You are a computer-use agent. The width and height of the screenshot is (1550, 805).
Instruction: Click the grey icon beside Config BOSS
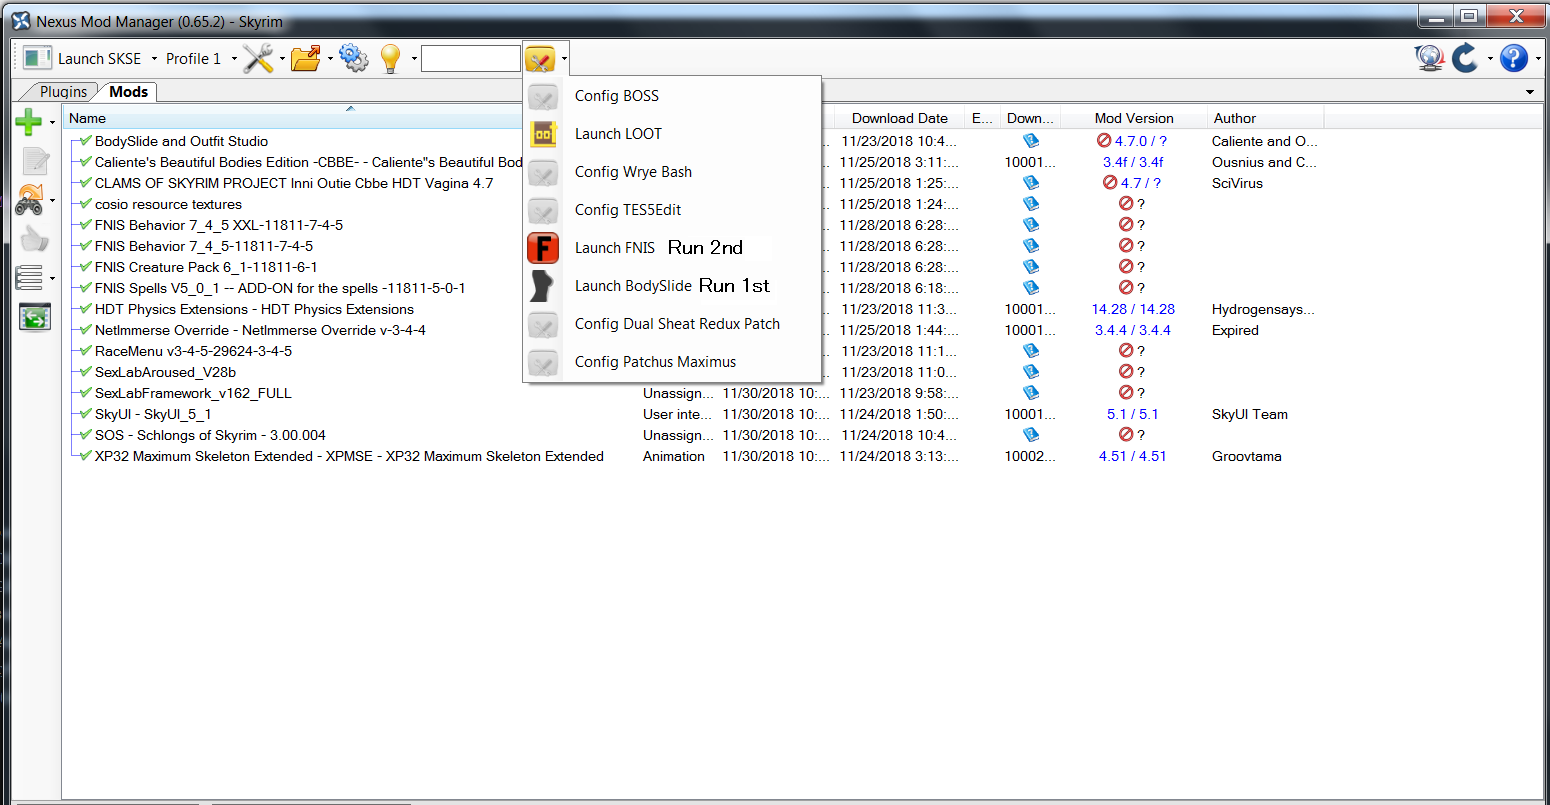543,96
